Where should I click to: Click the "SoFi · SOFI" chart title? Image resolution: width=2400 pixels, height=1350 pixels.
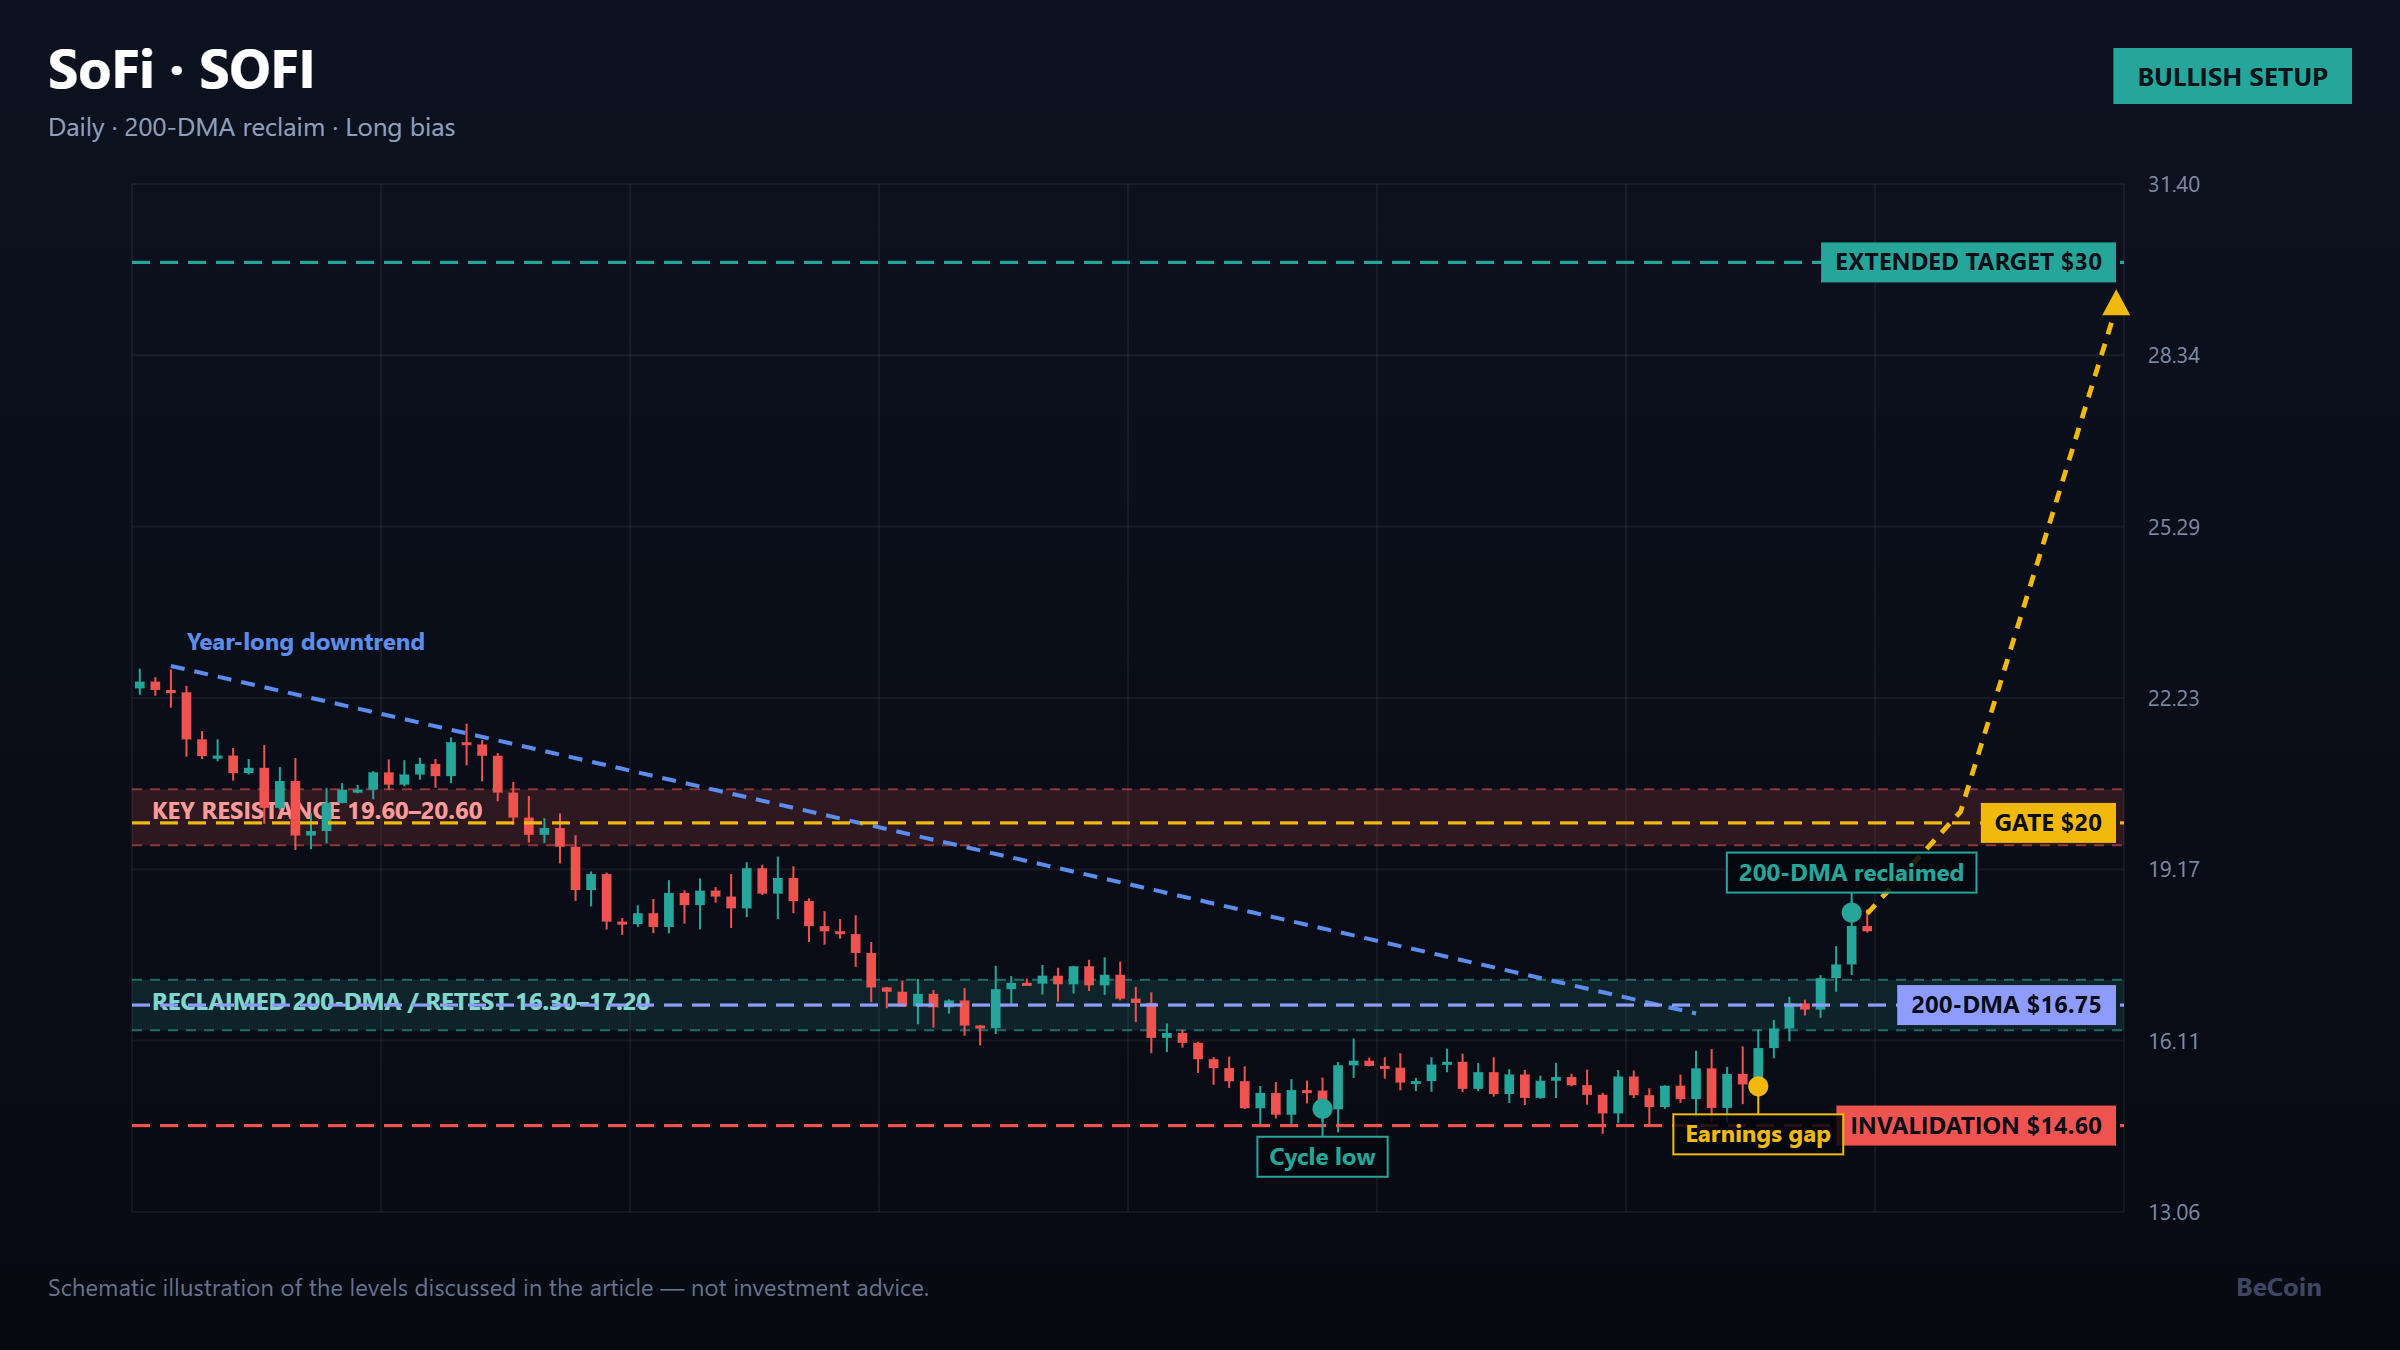point(181,70)
